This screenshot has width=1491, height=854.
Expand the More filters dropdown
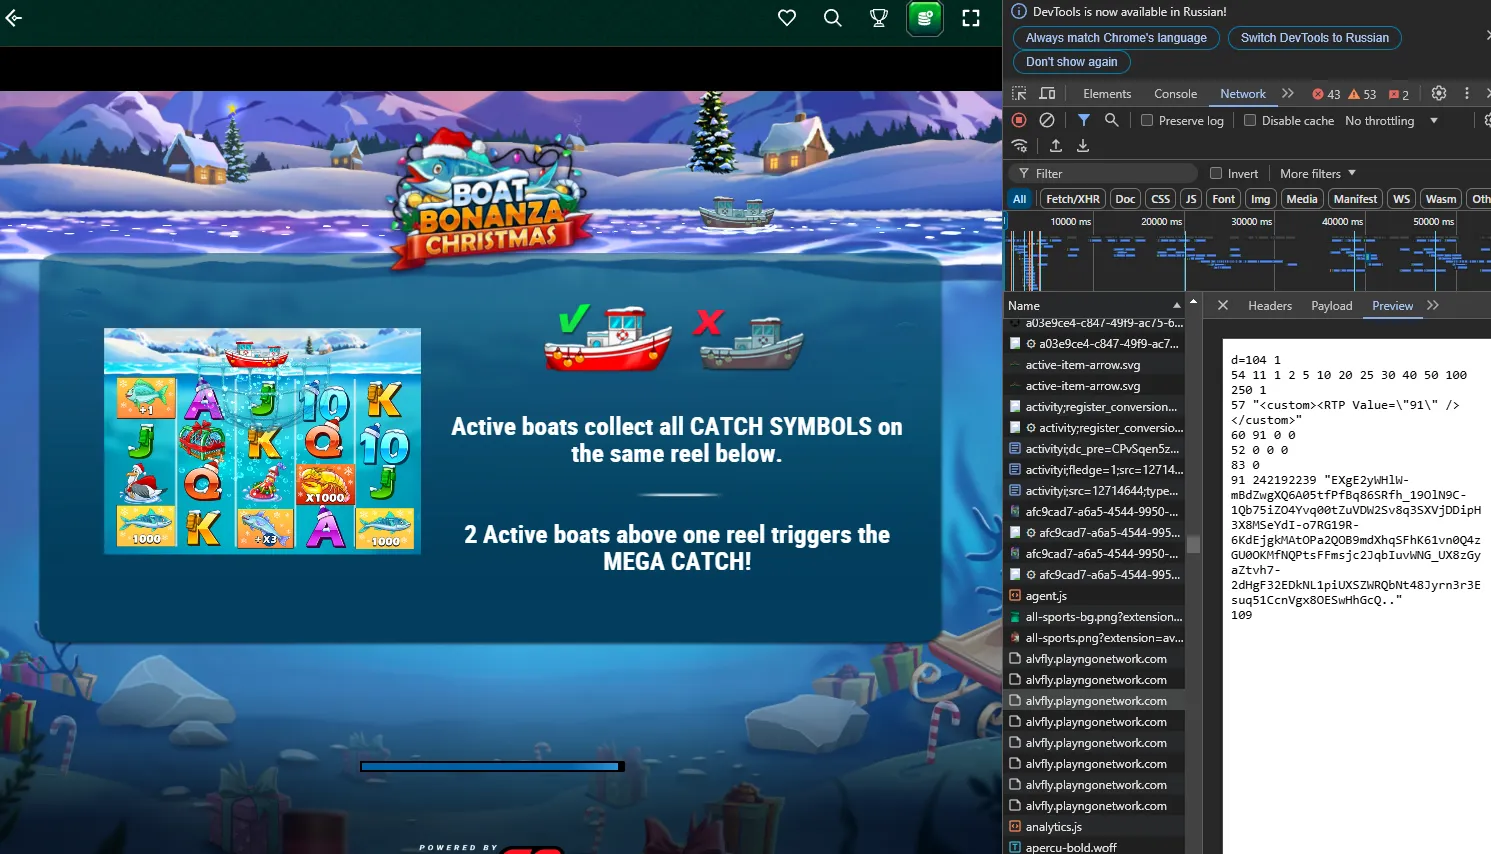[x=1317, y=173]
